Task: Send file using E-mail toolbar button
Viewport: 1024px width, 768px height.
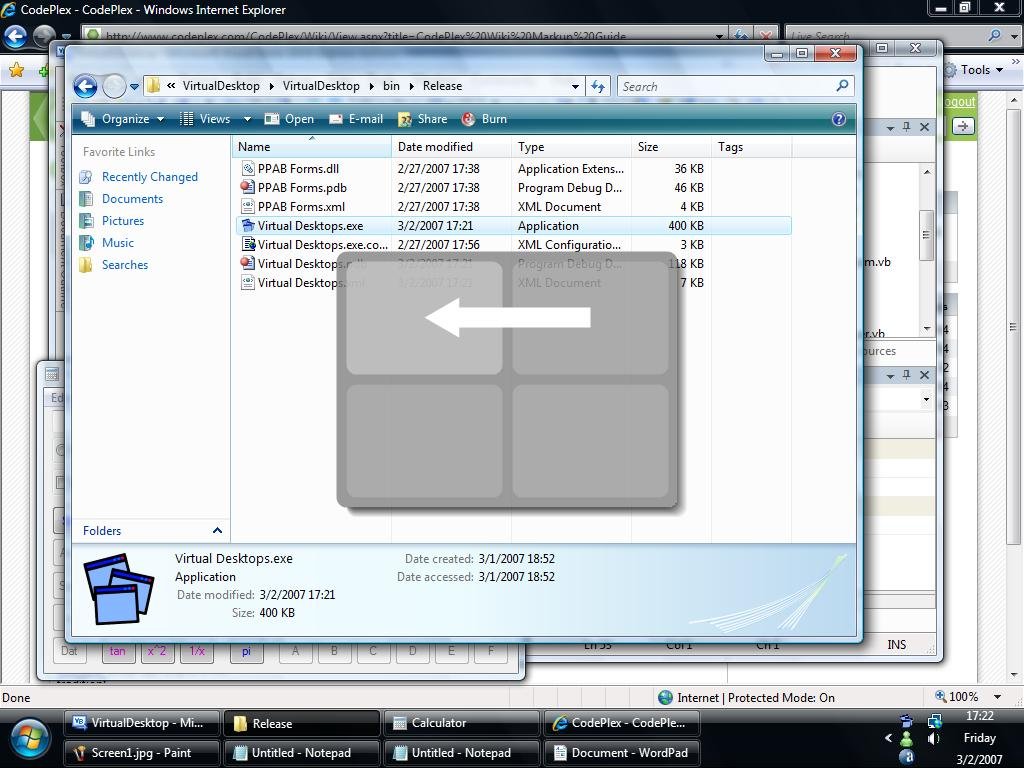Action: 356,119
